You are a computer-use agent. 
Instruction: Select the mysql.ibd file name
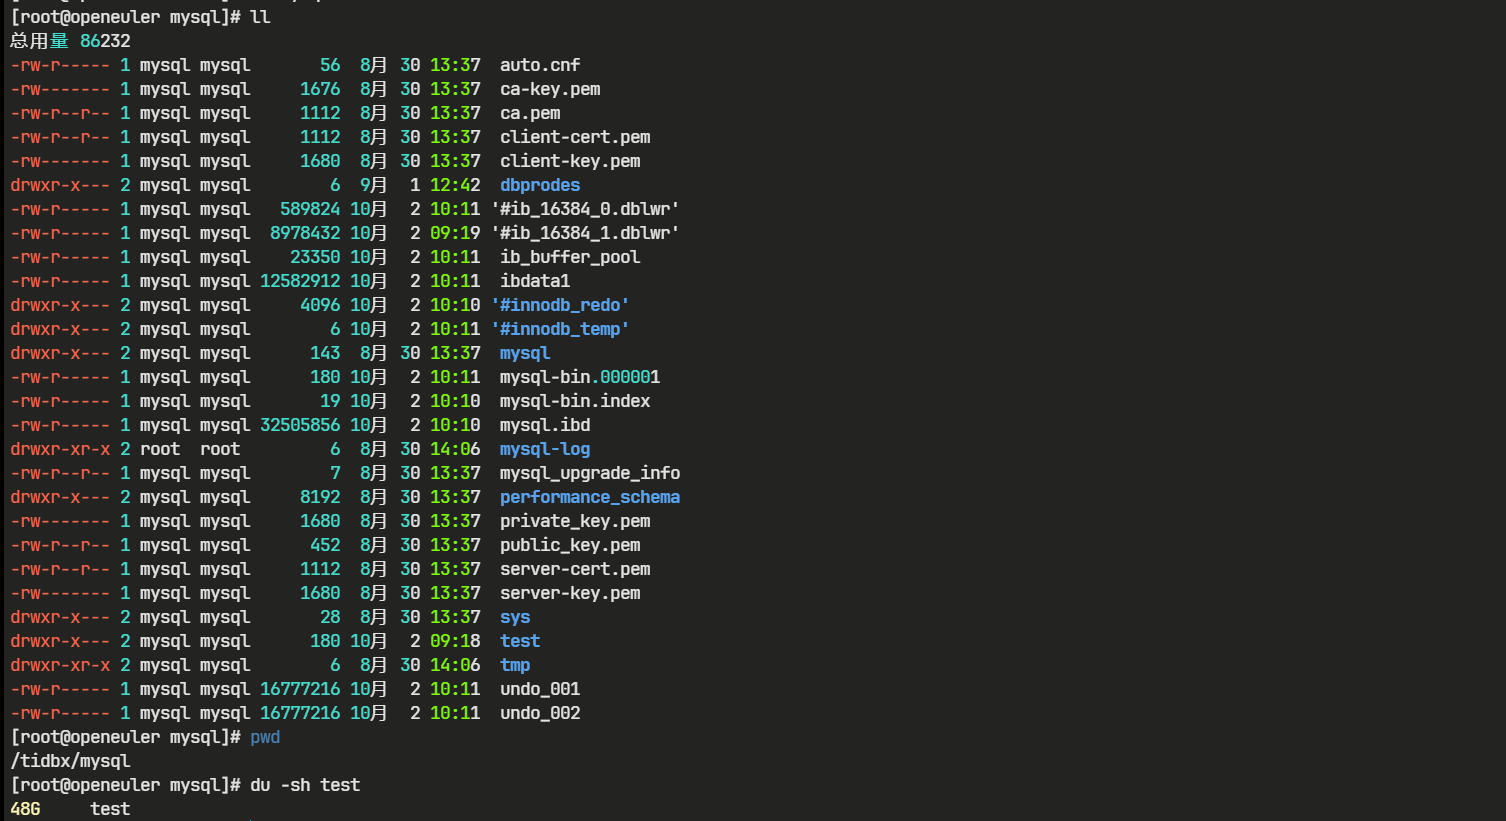point(544,425)
